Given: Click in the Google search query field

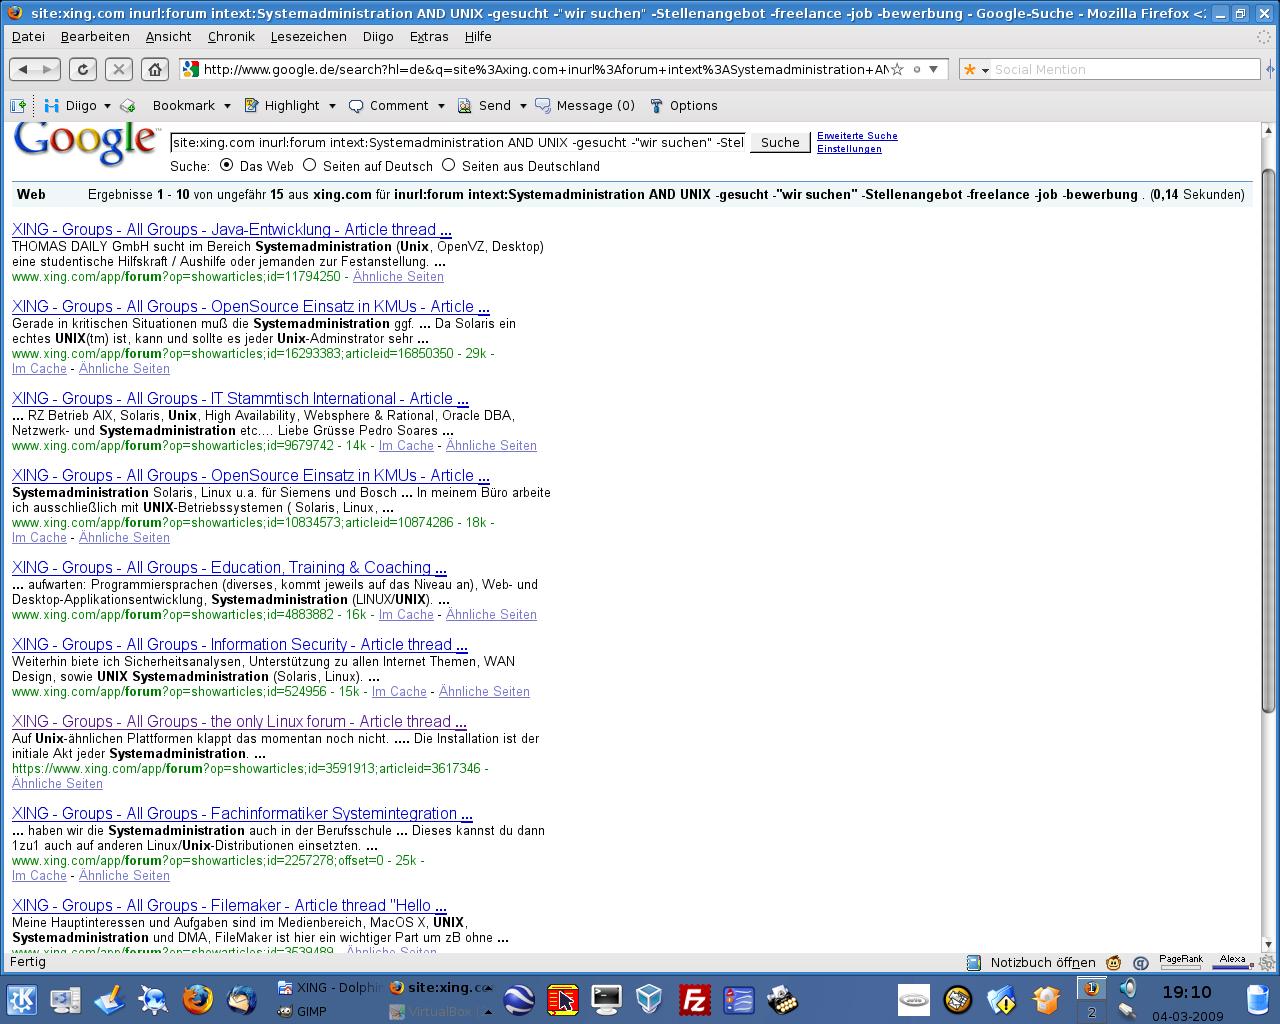Looking at the screenshot, I should (x=458, y=142).
